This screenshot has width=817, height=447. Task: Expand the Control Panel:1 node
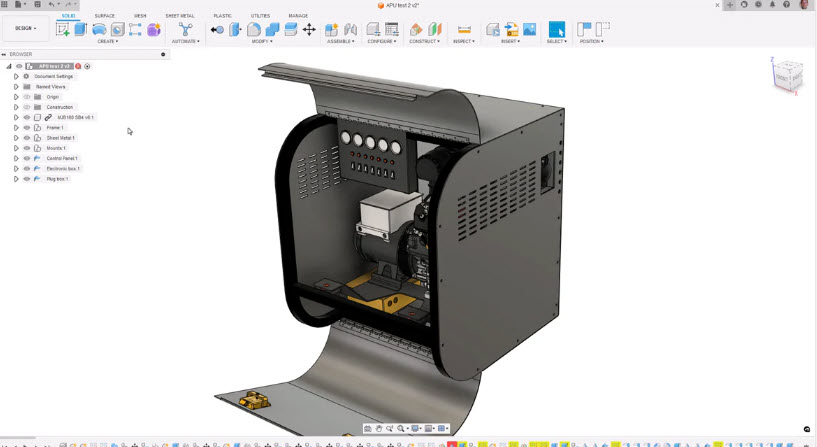click(16, 158)
